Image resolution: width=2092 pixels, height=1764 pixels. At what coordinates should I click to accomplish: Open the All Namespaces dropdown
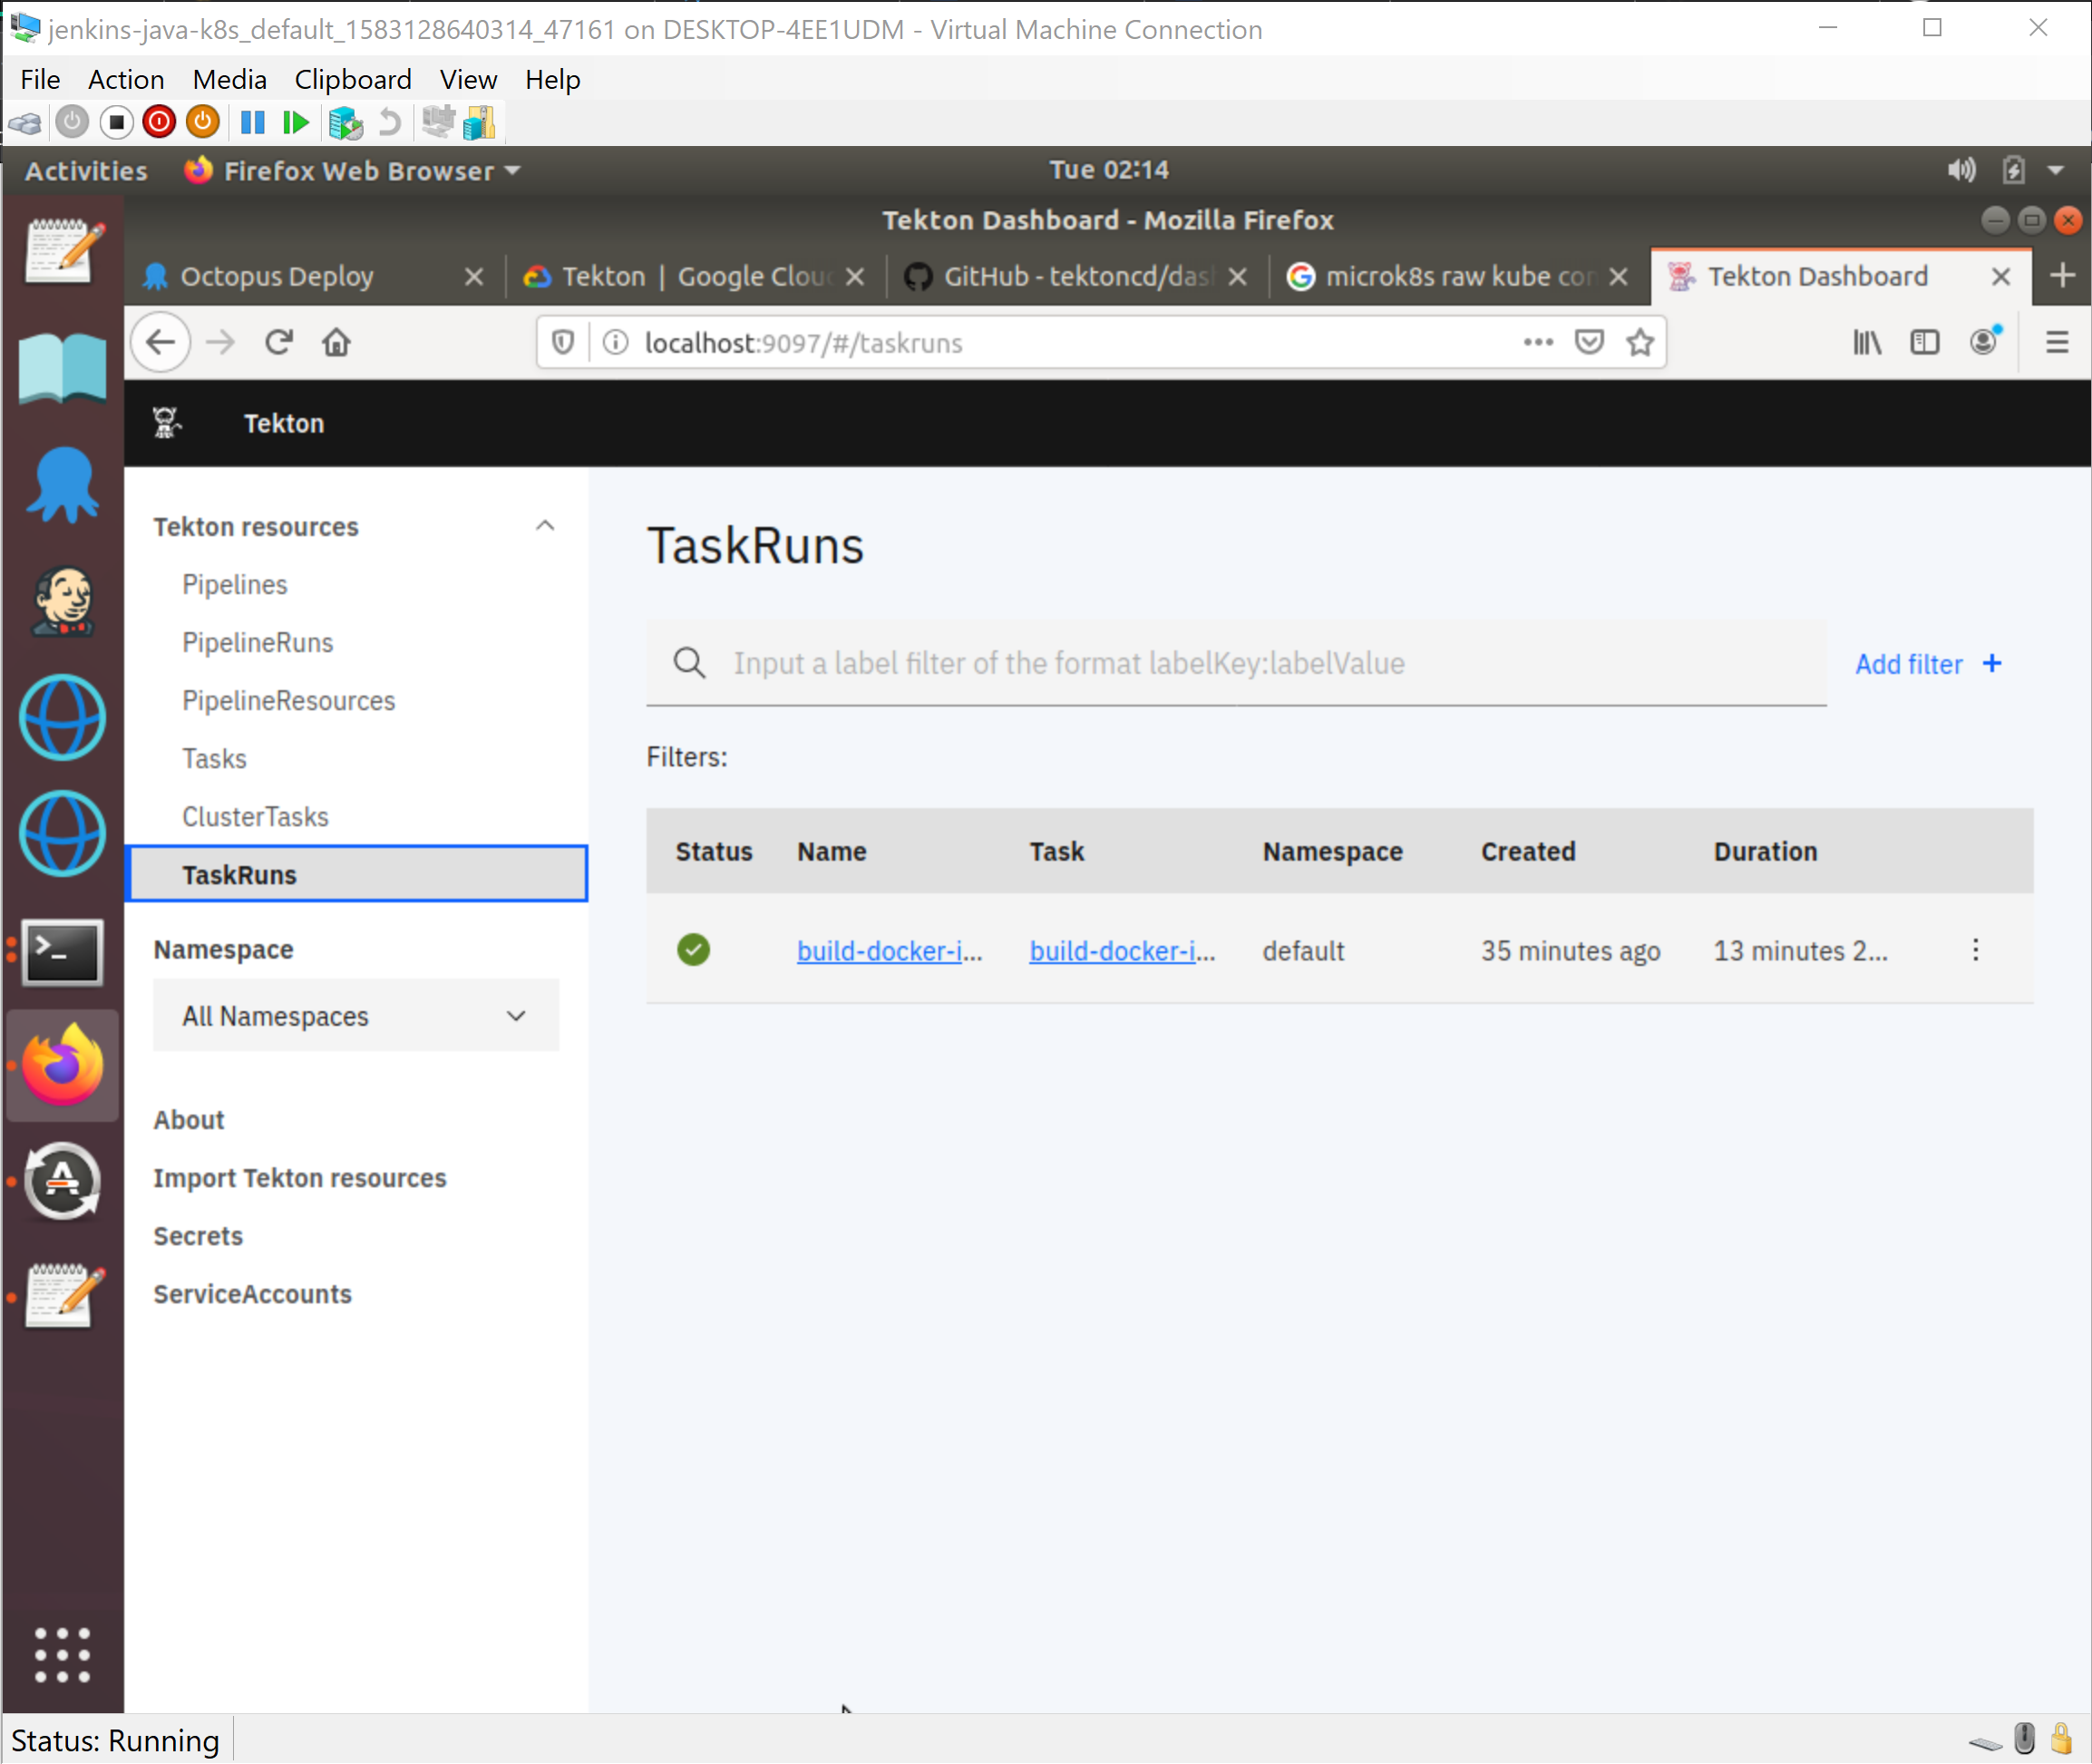pyautogui.click(x=355, y=1016)
